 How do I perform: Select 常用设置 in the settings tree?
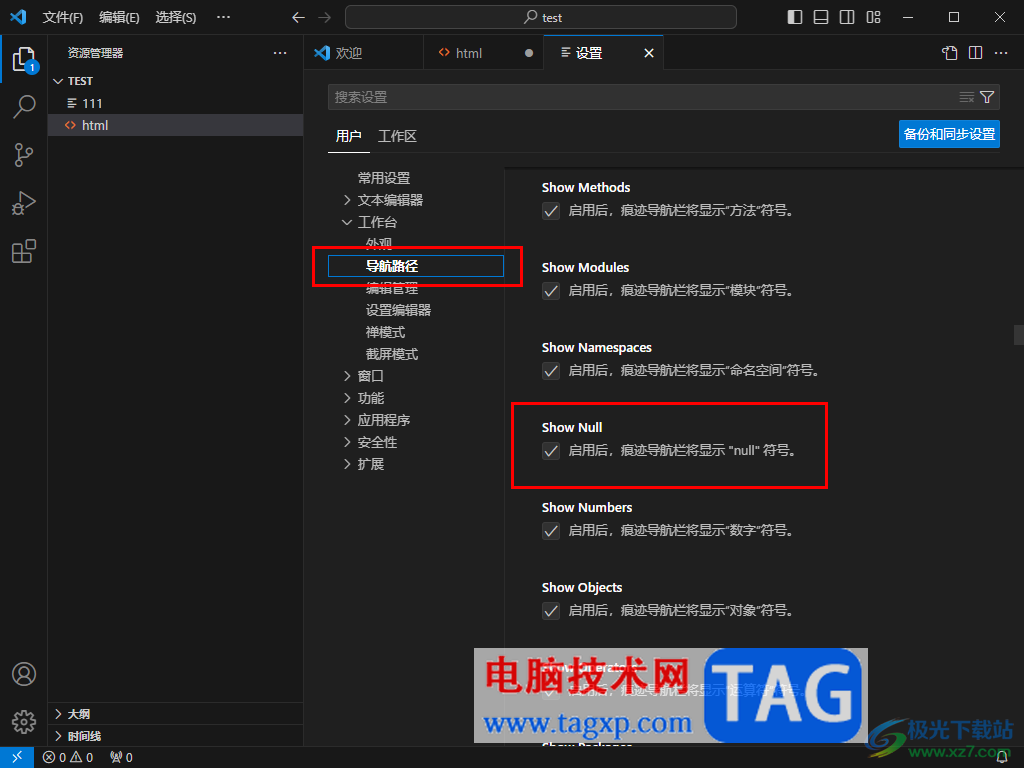[384, 178]
